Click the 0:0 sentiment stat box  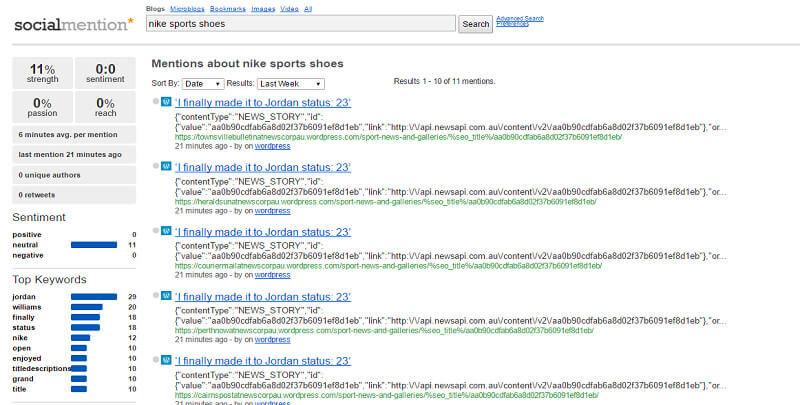tap(105, 73)
